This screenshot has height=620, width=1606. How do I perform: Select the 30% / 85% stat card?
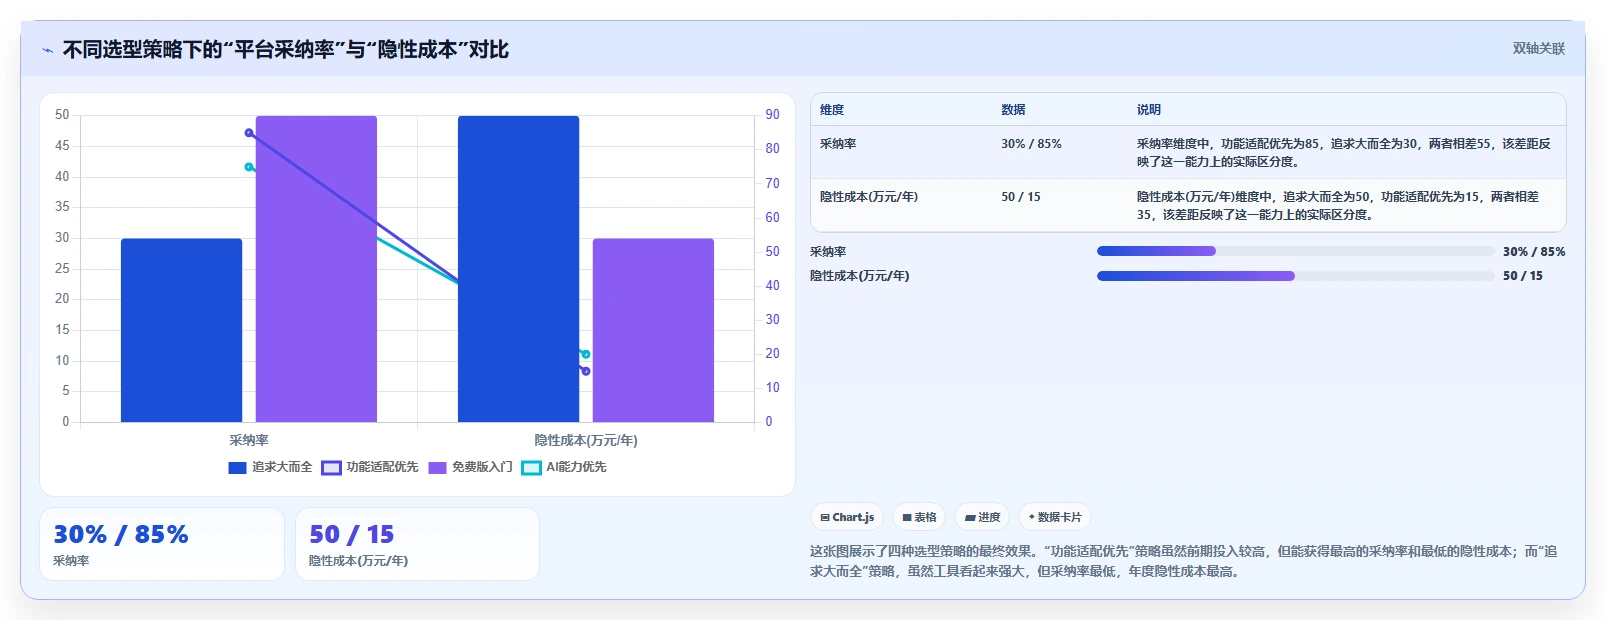162,544
